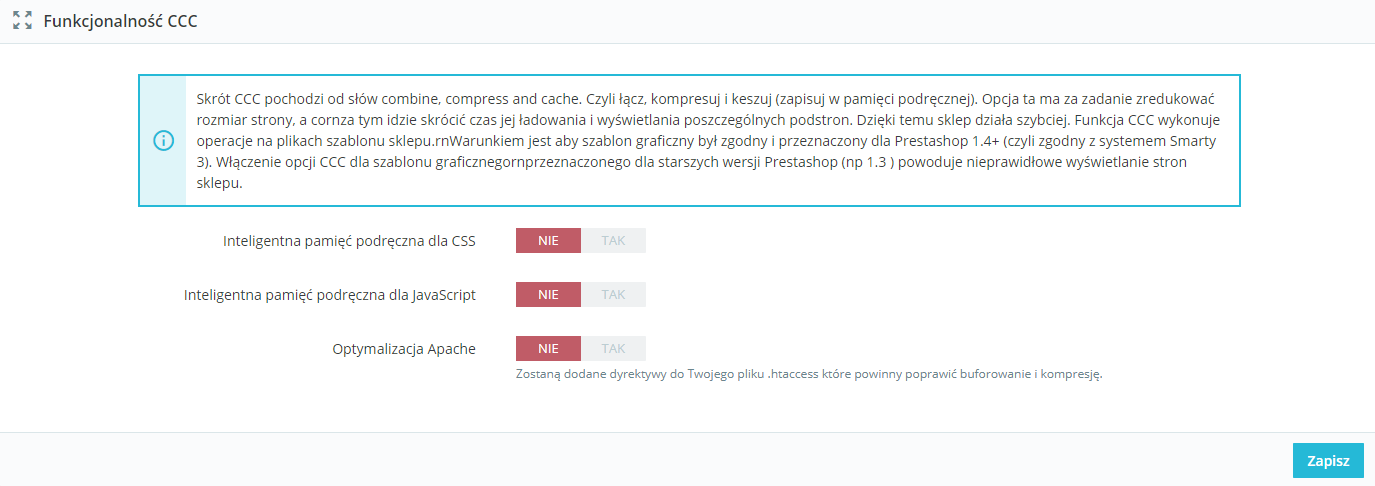Enable JavaScript smart cache with TAK
This screenshot has height=486, width=1375.
[613, 295]
